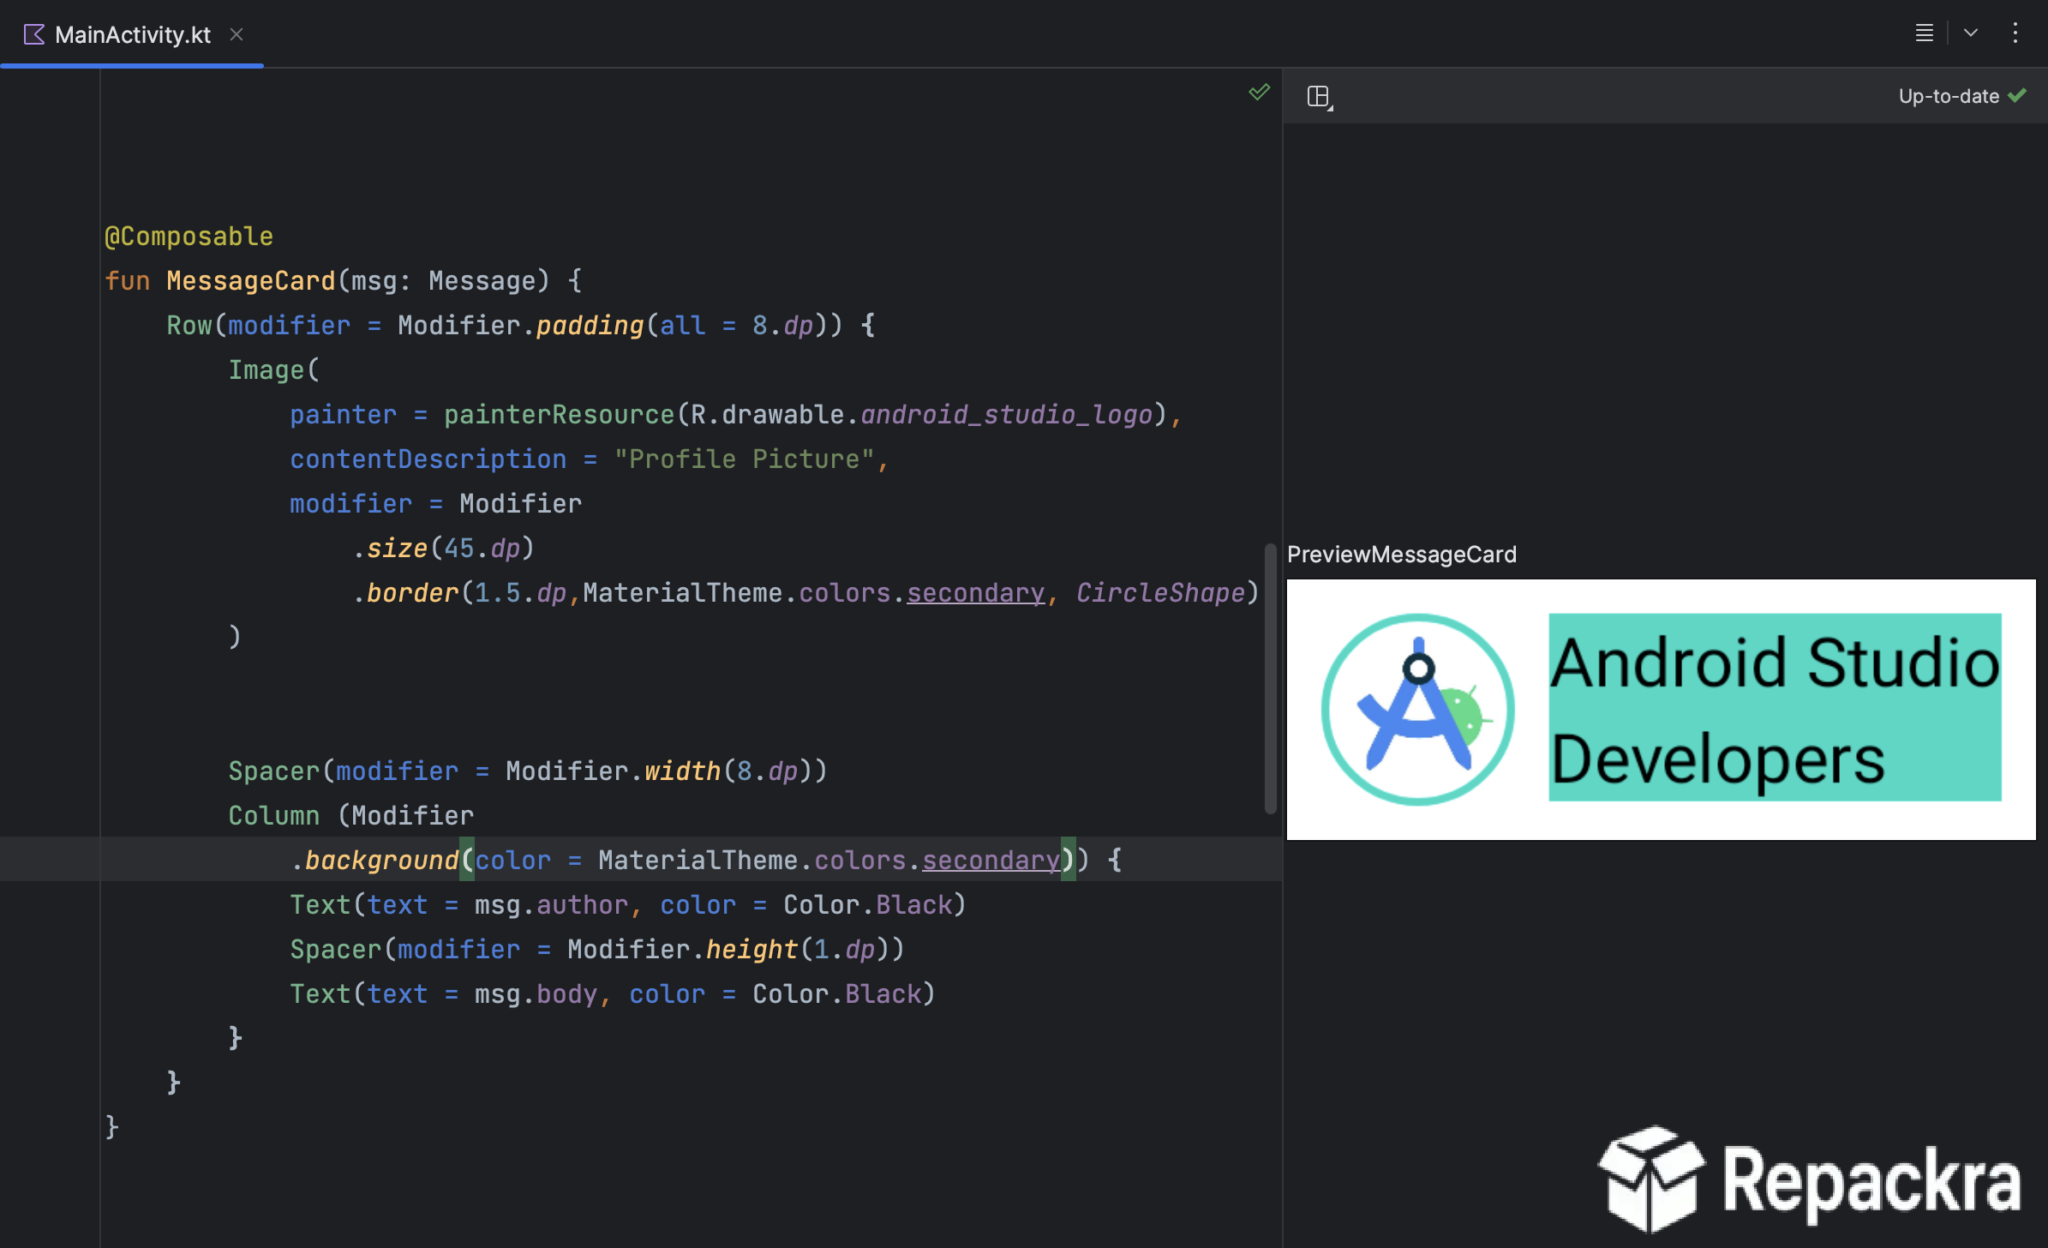
Task: Click 'secondary' in the background line
Action: click(991, 860)
